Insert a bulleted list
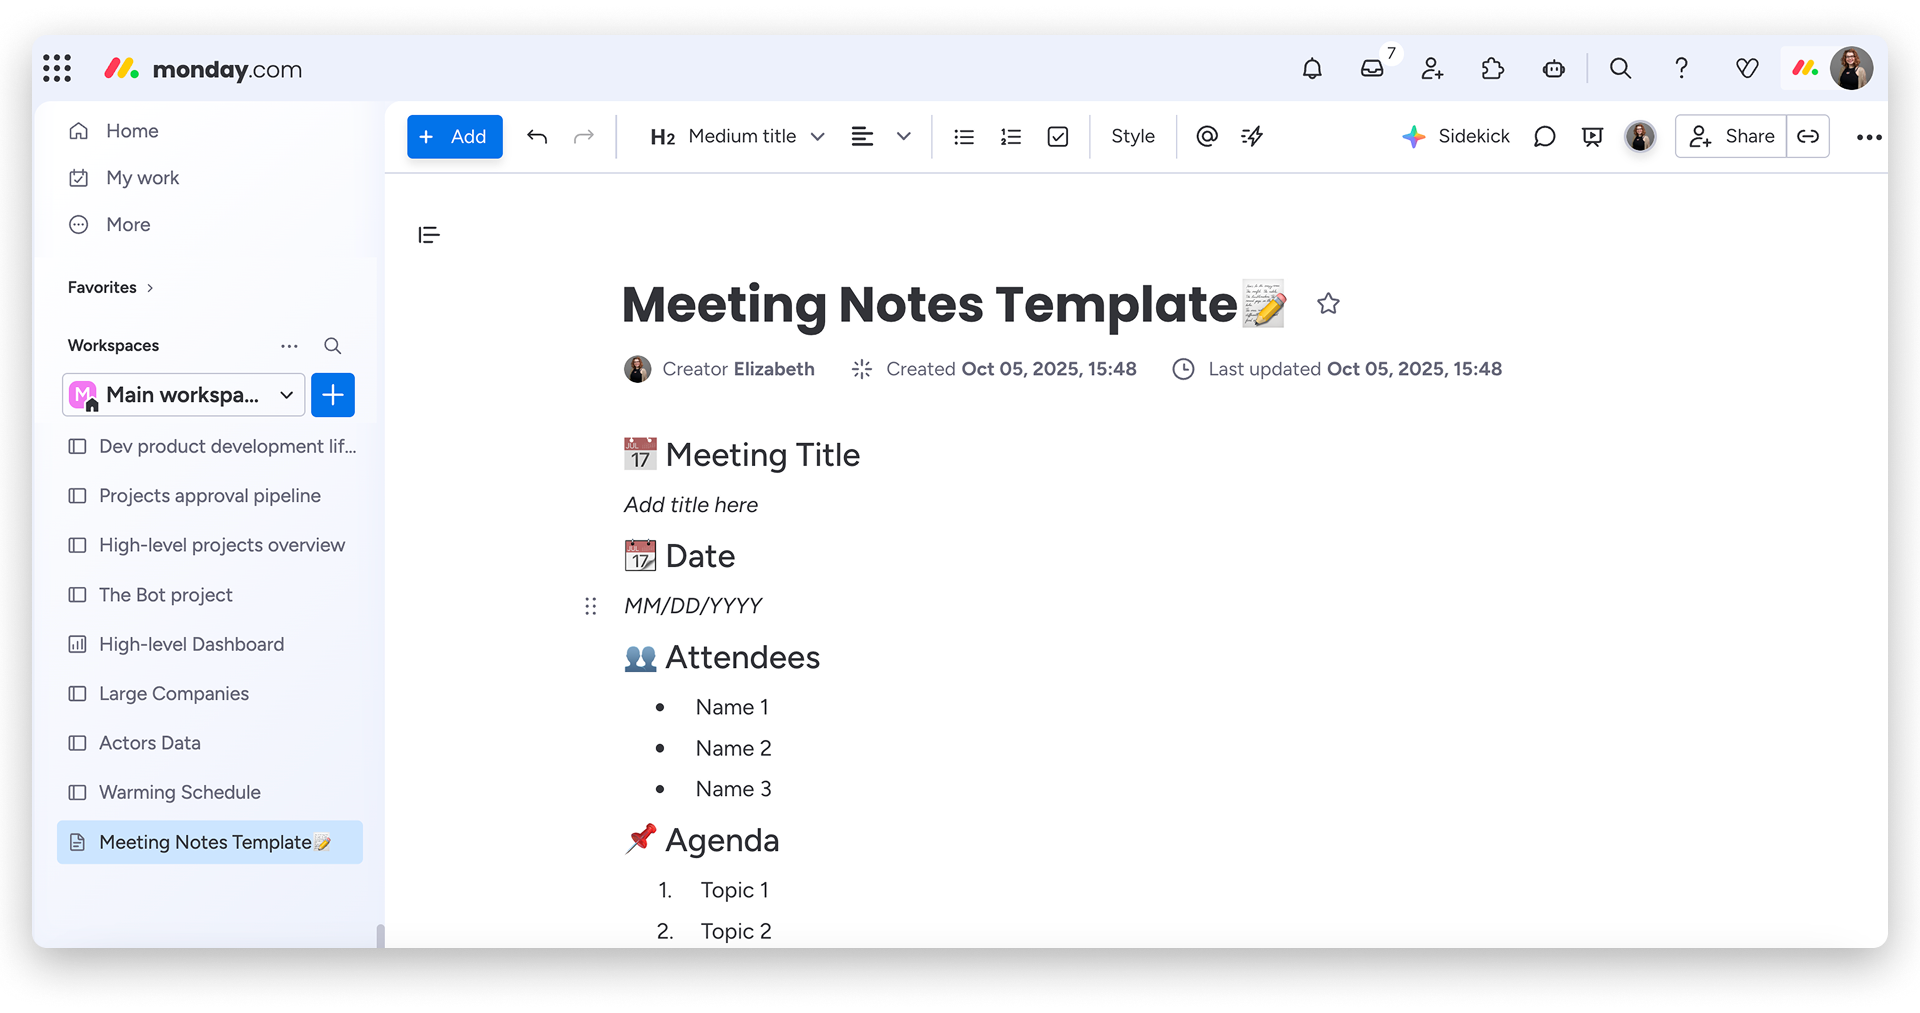The width and height of the screenshot is (1920, 1013). click(964, 137)
